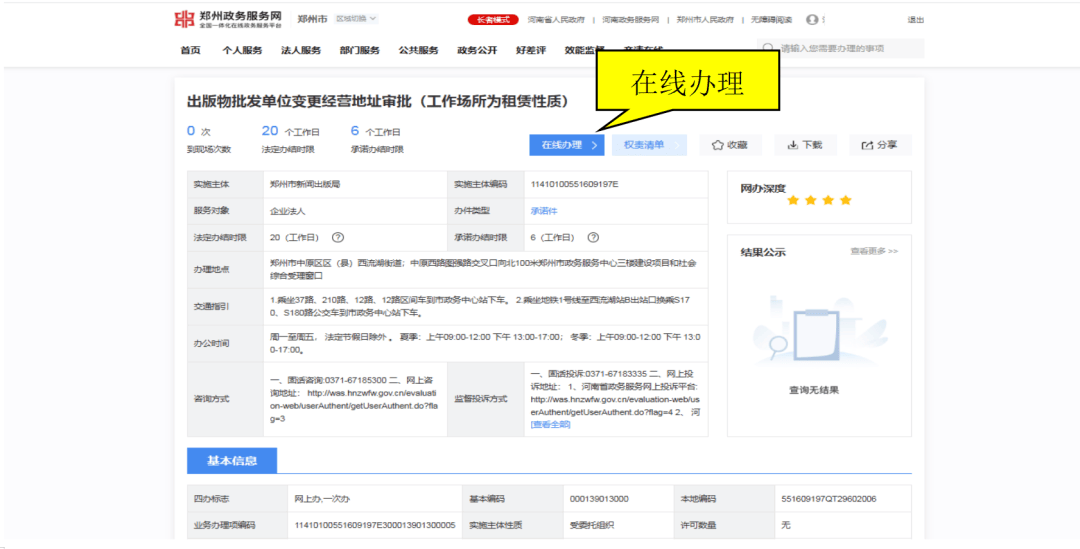Click the search input field
The image size is (1080, 549).
(x=848, y=48)
